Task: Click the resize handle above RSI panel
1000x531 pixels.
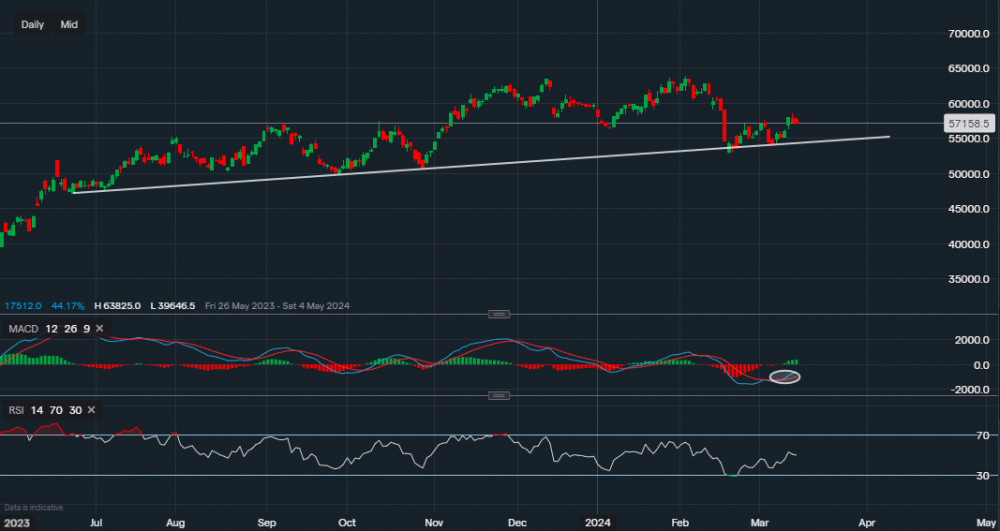Action: (x=498, y=396)
